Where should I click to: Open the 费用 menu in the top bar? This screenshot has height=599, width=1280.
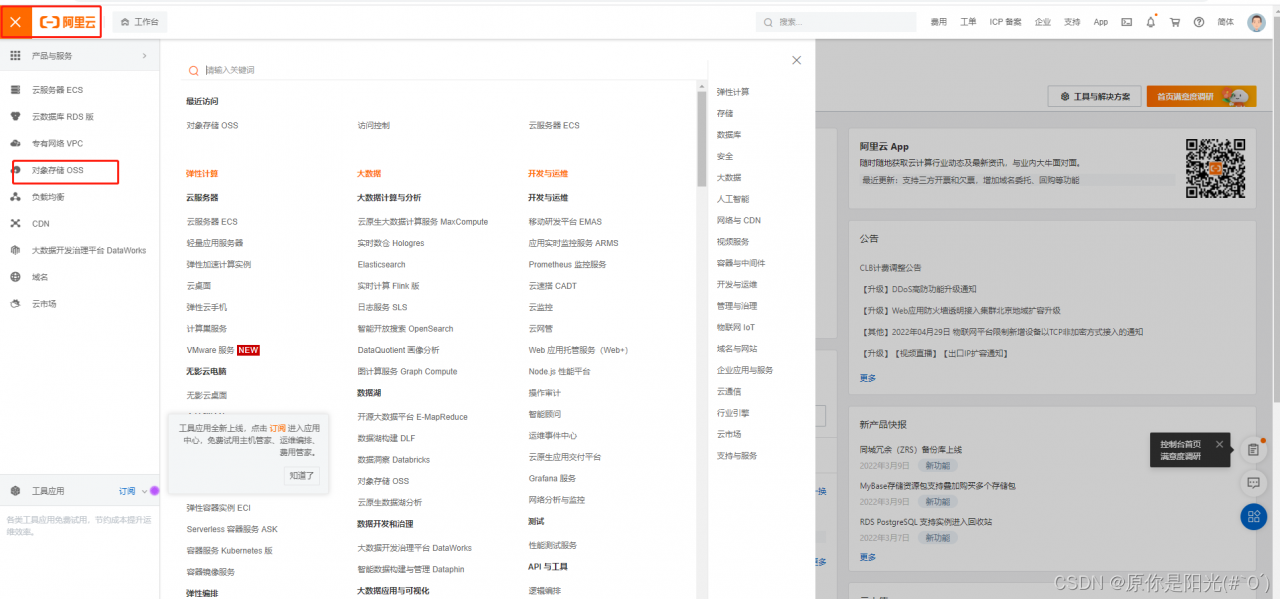pyautogui.click(x=940, y=21)
